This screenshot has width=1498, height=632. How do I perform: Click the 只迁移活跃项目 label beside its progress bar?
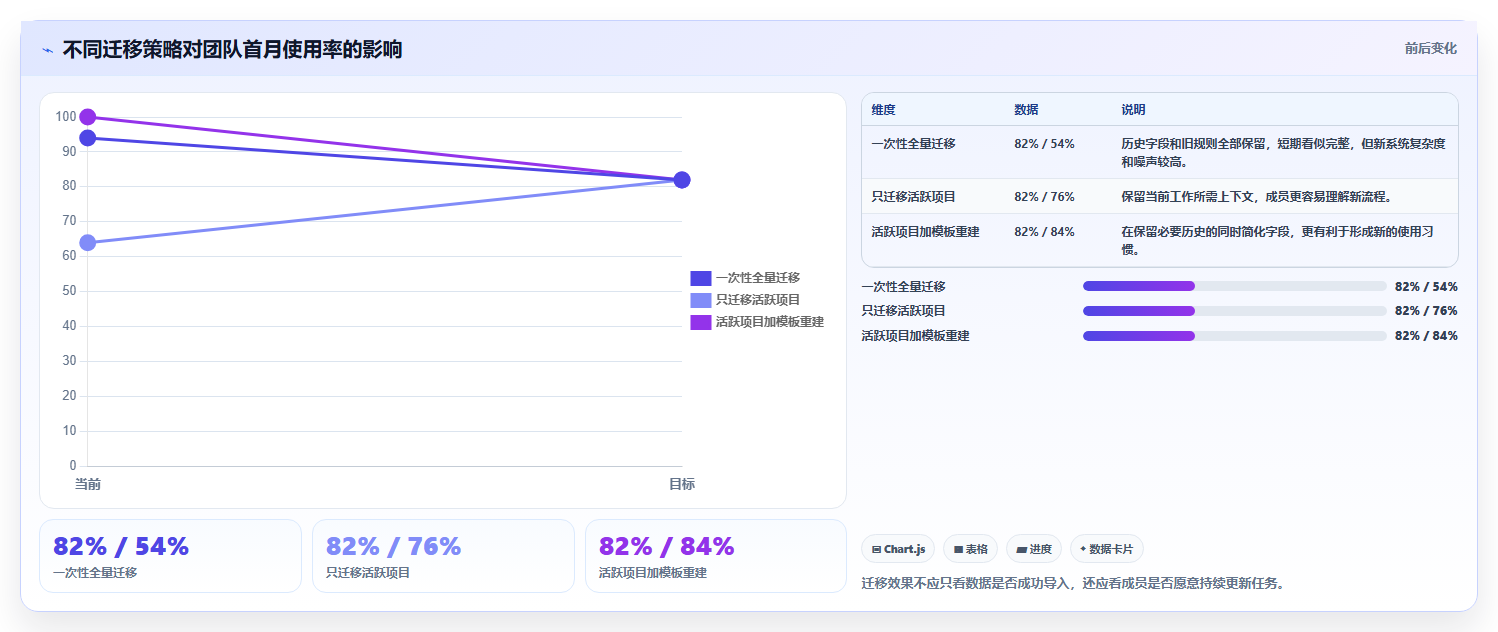pos(903,311)
